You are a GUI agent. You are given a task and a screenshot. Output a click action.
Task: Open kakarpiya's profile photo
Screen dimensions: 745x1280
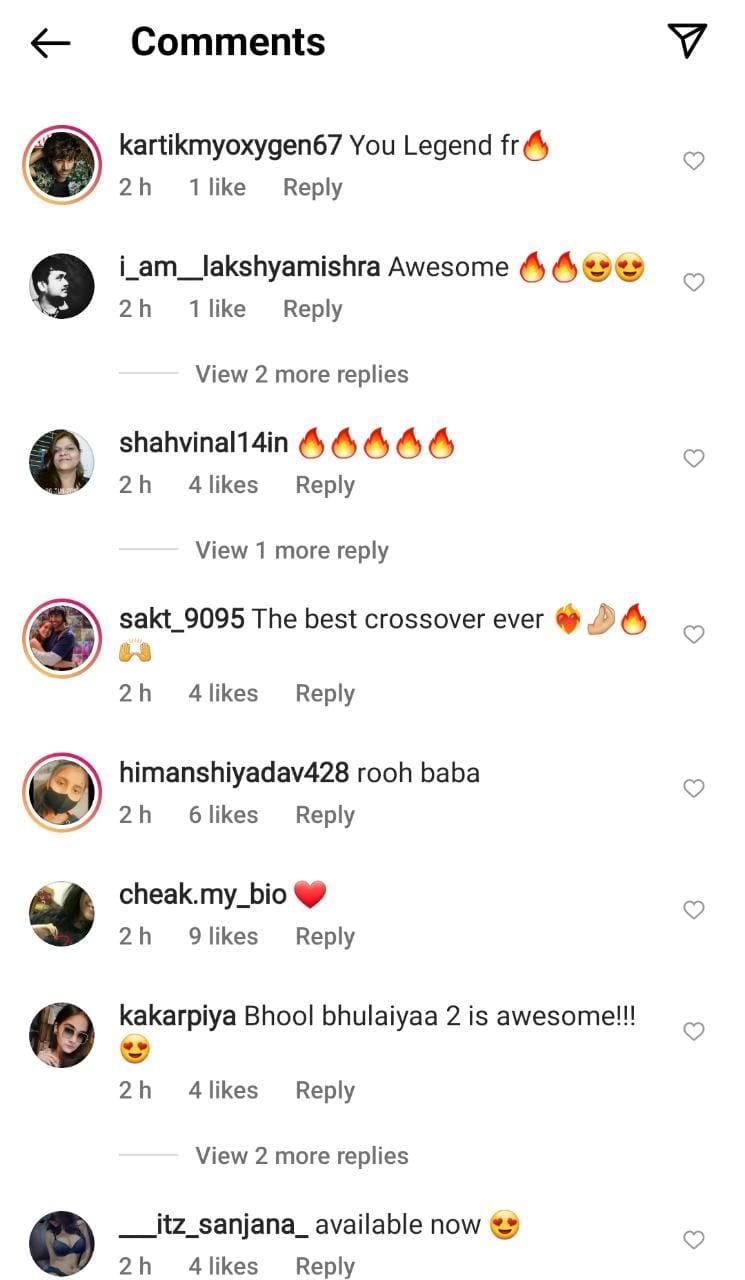(62, 1035)
